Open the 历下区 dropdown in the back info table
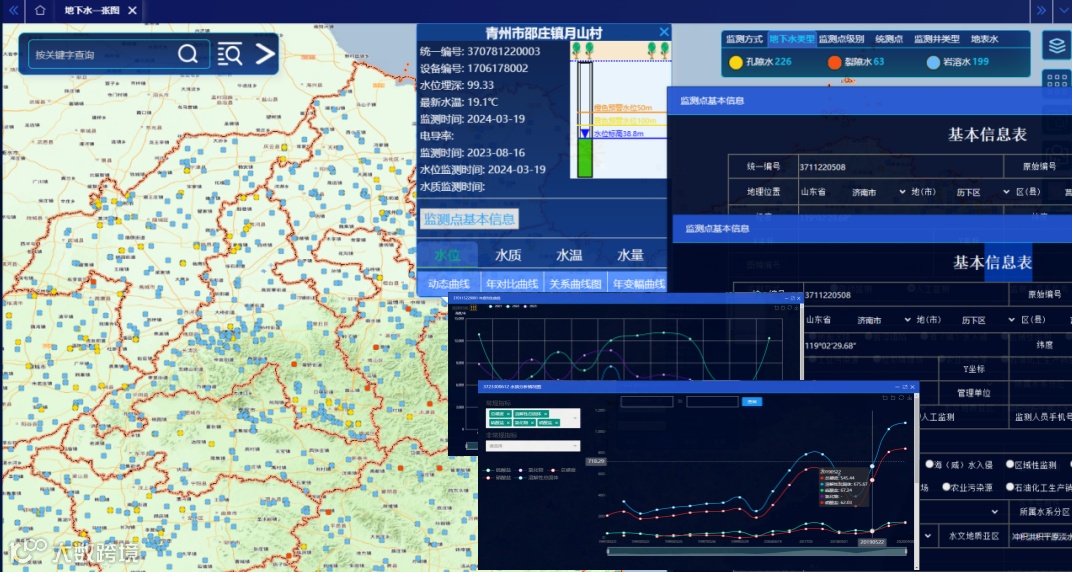 (x=983, y=192)
